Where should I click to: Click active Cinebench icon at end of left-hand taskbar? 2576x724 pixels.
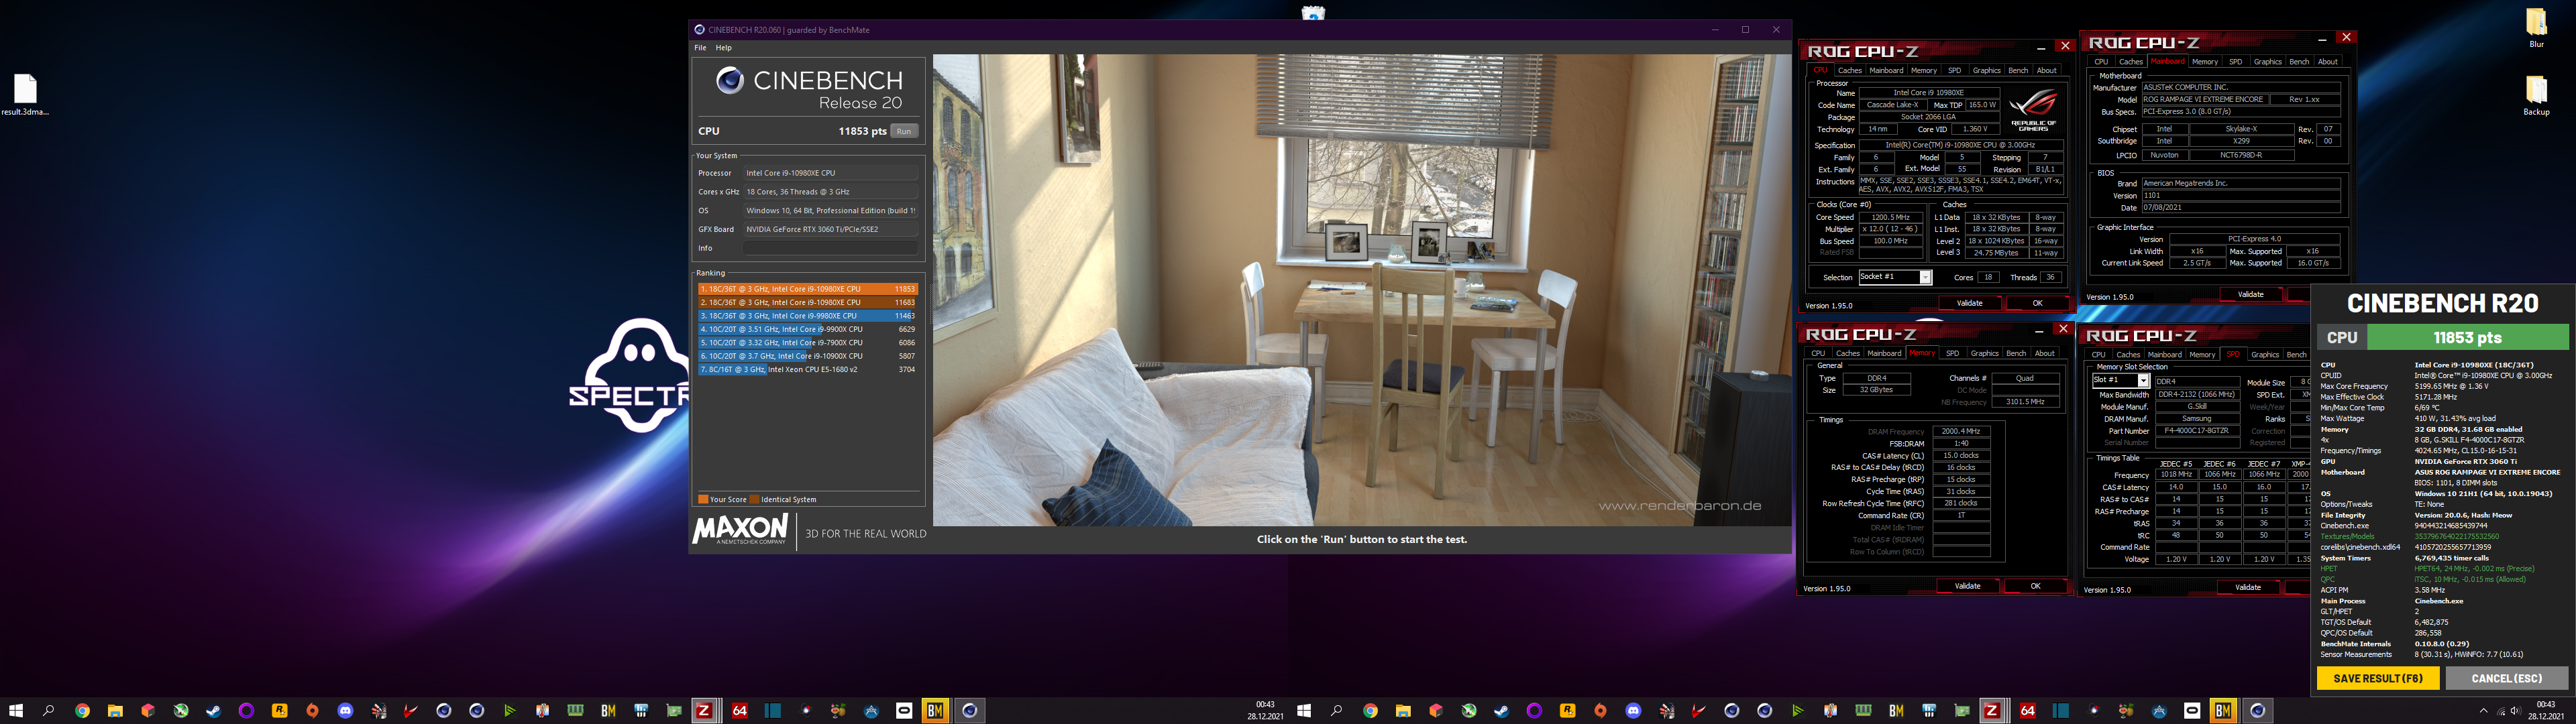[x=969, y=711]
